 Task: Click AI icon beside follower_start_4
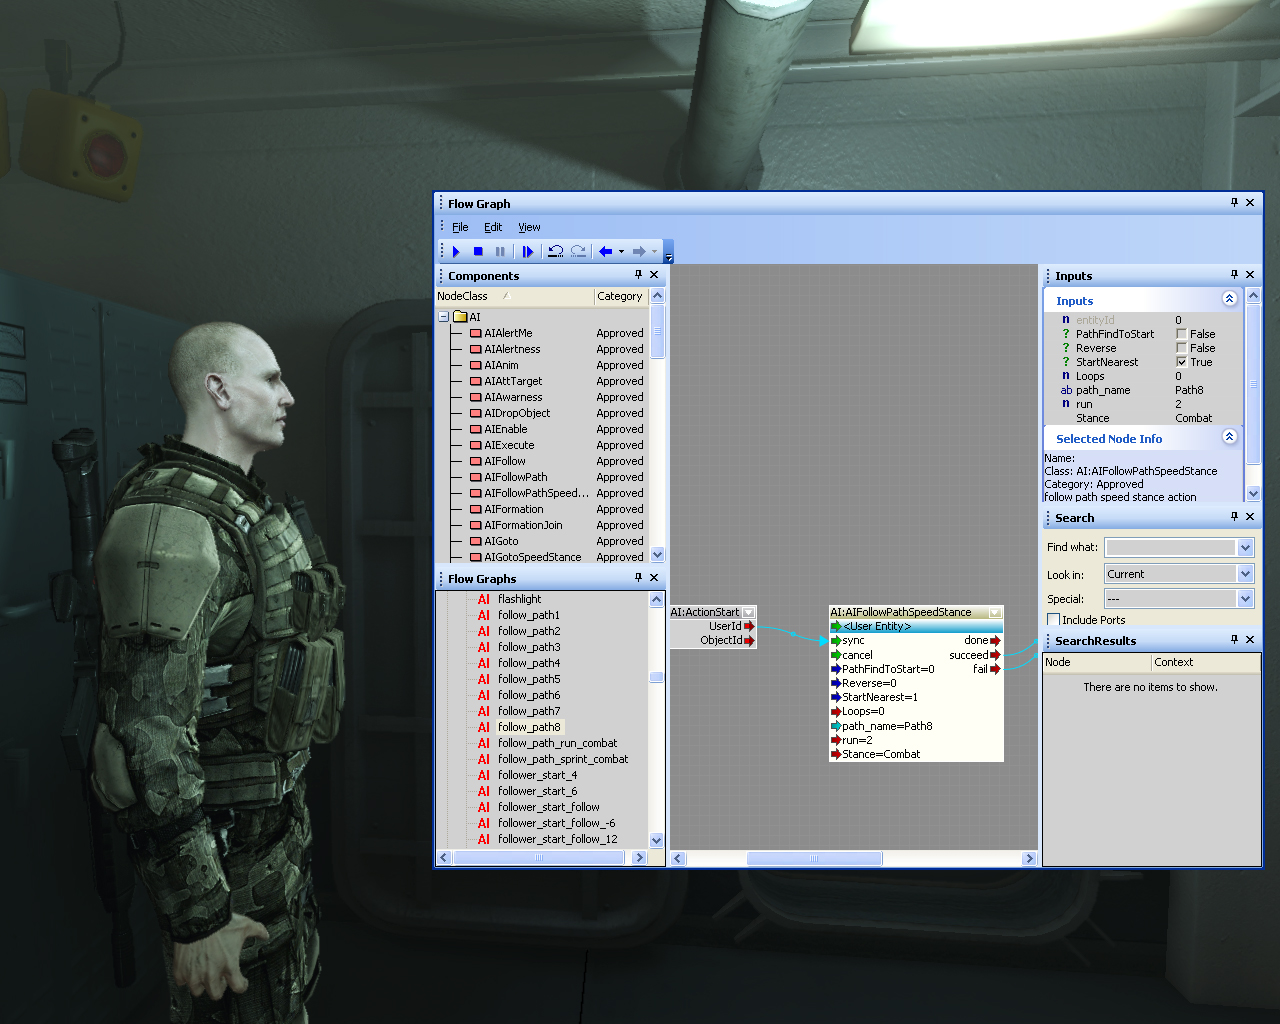tap(484, 775)
